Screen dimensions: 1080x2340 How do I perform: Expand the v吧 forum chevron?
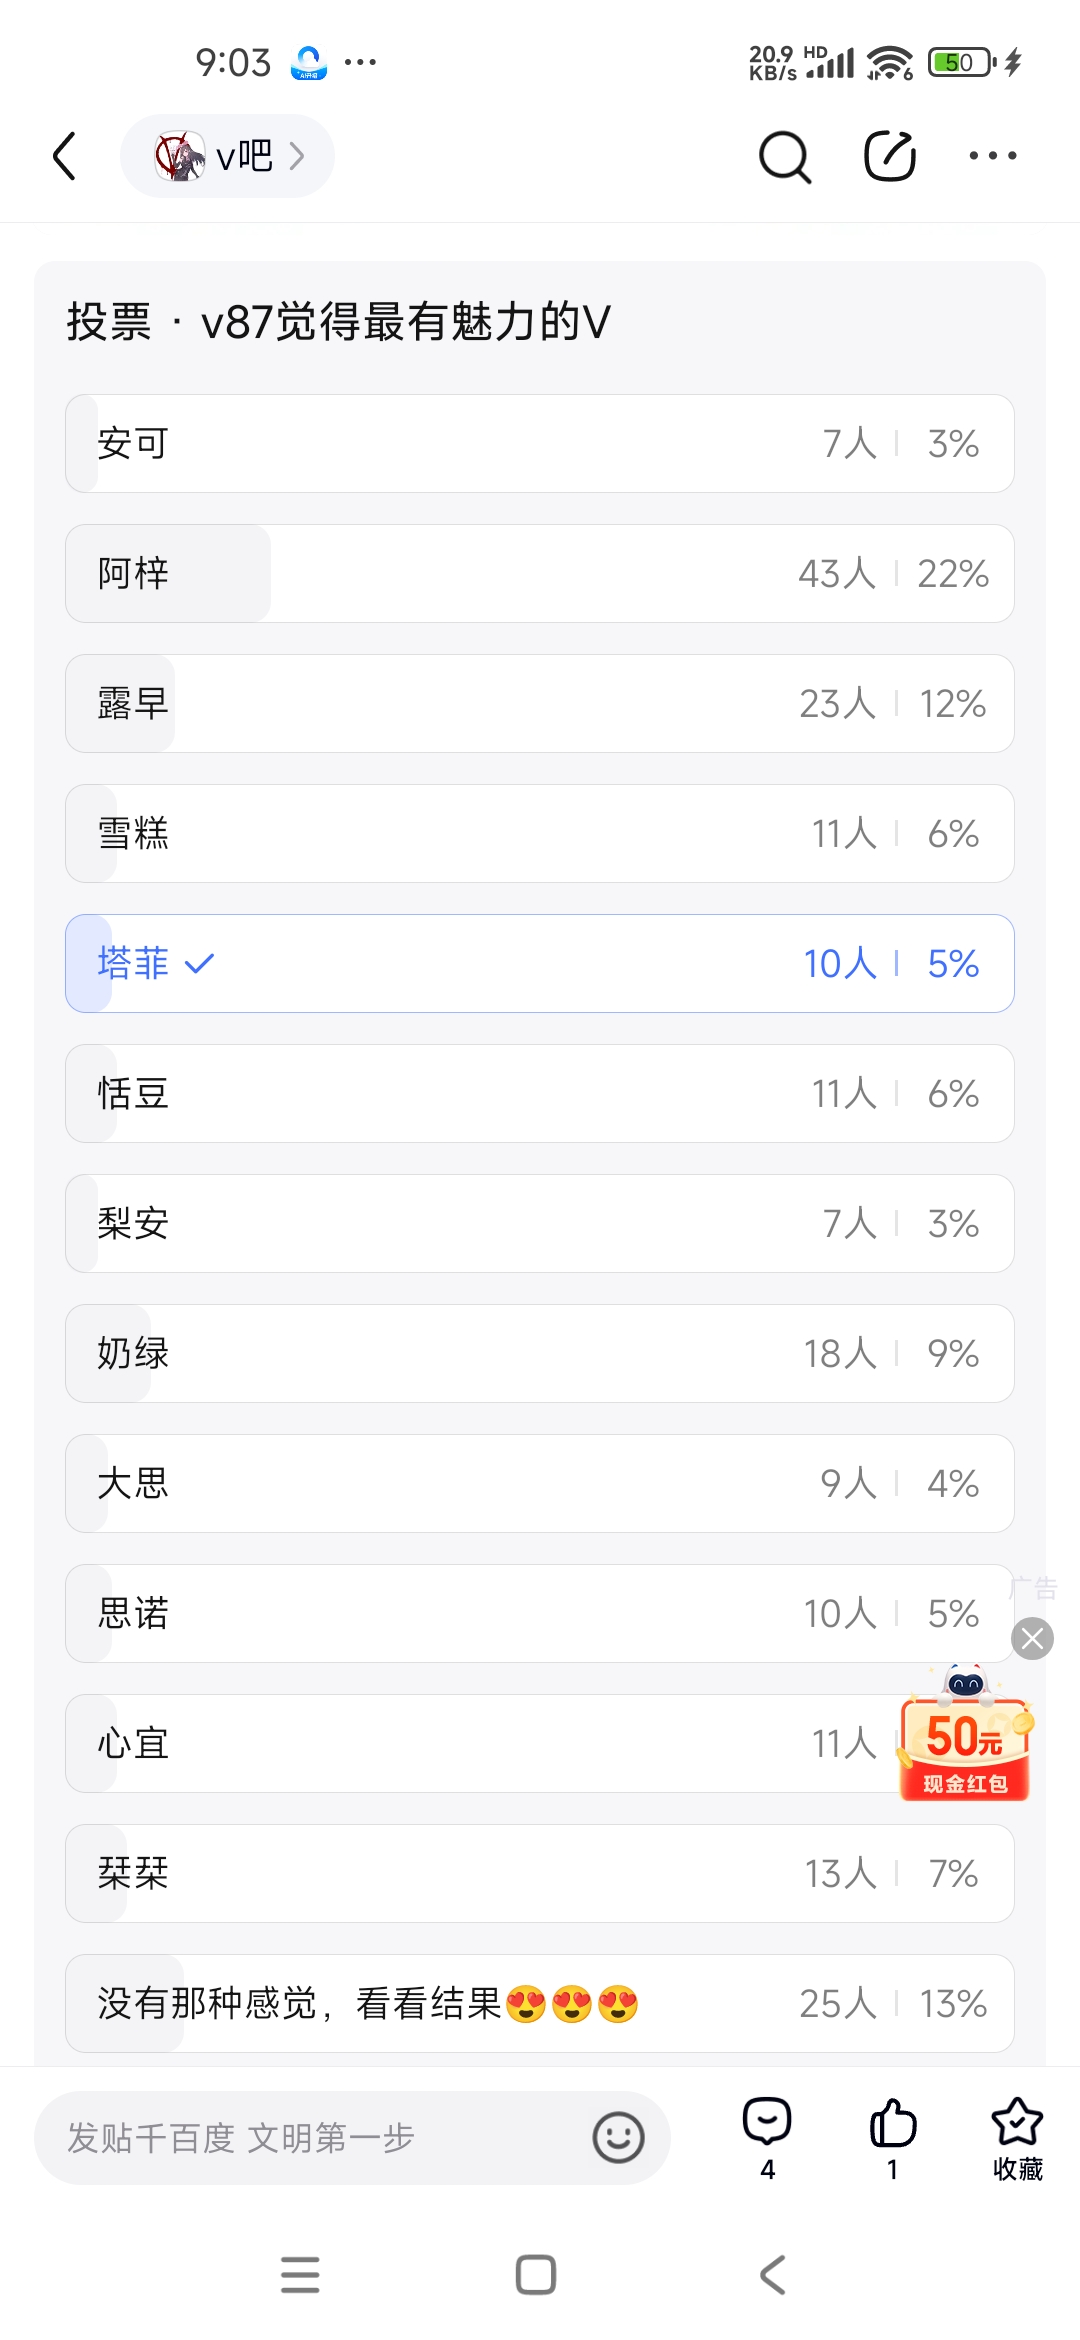(x=297, y=156)
